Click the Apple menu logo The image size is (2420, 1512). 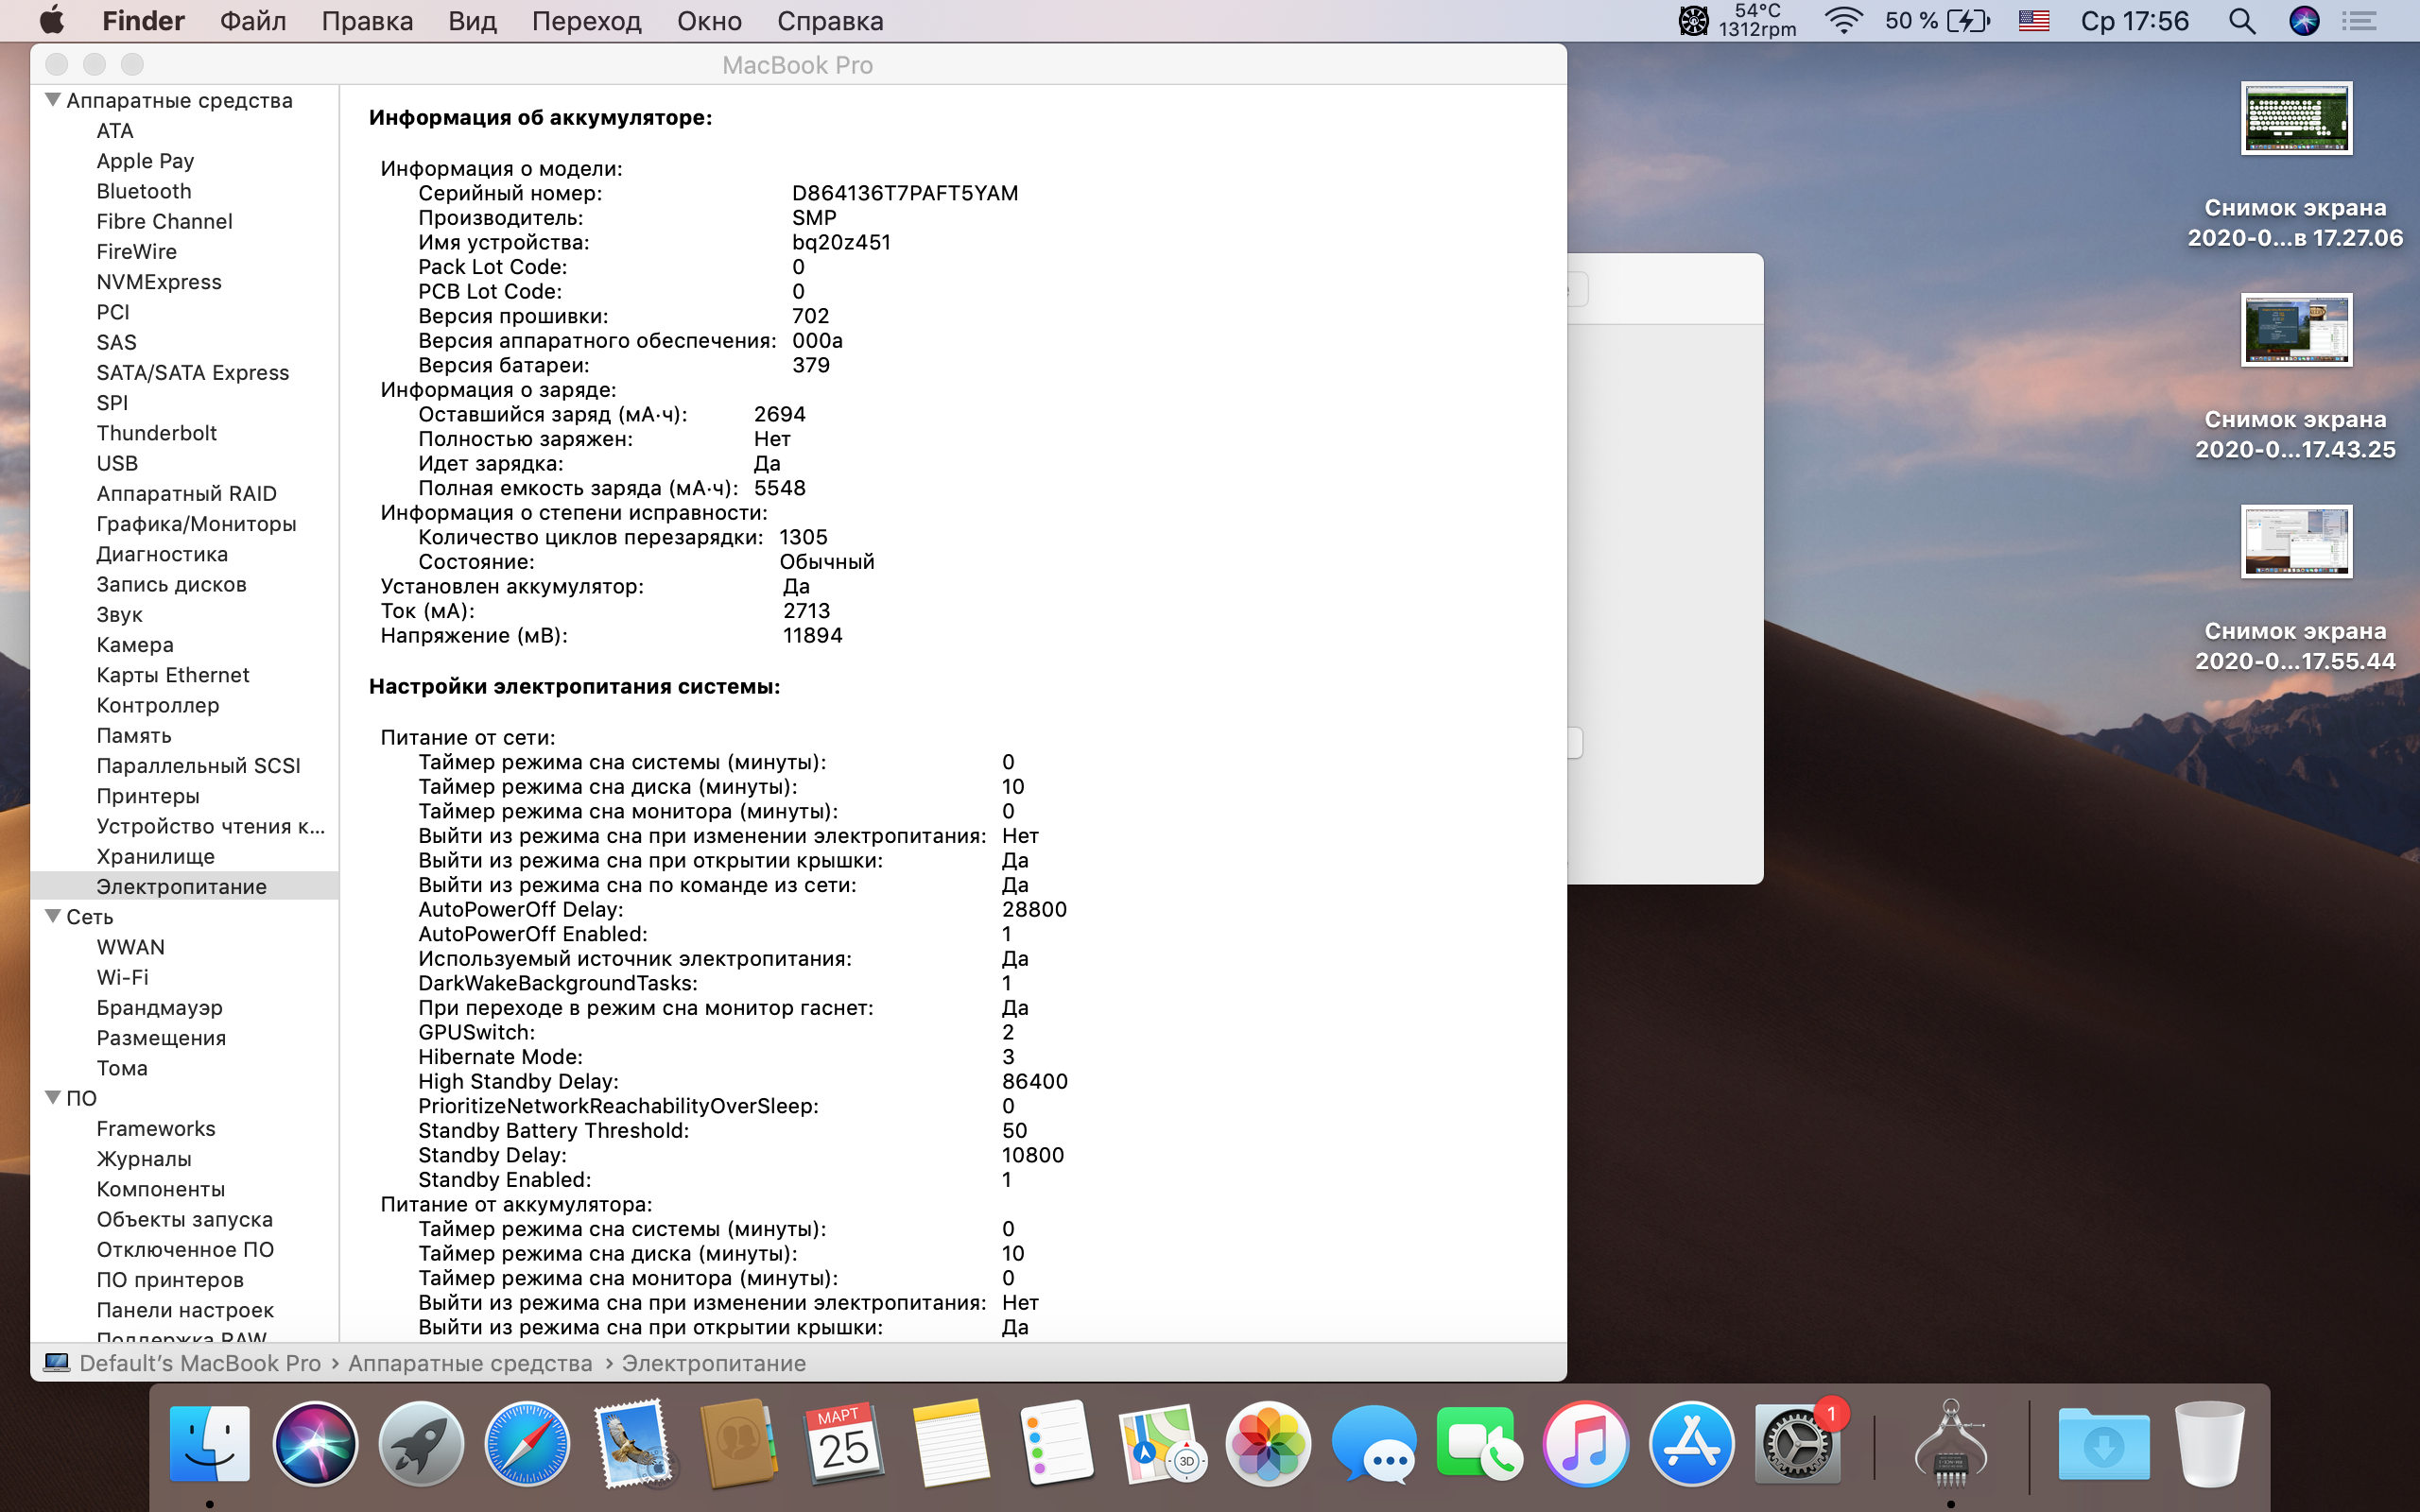(51, 21)
